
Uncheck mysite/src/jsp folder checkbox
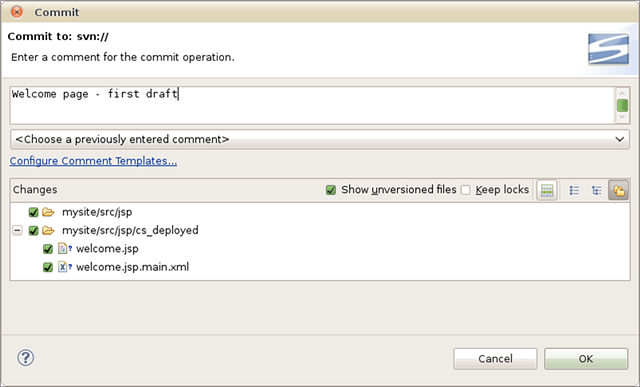pyautogui.click(x=33, y=212)
